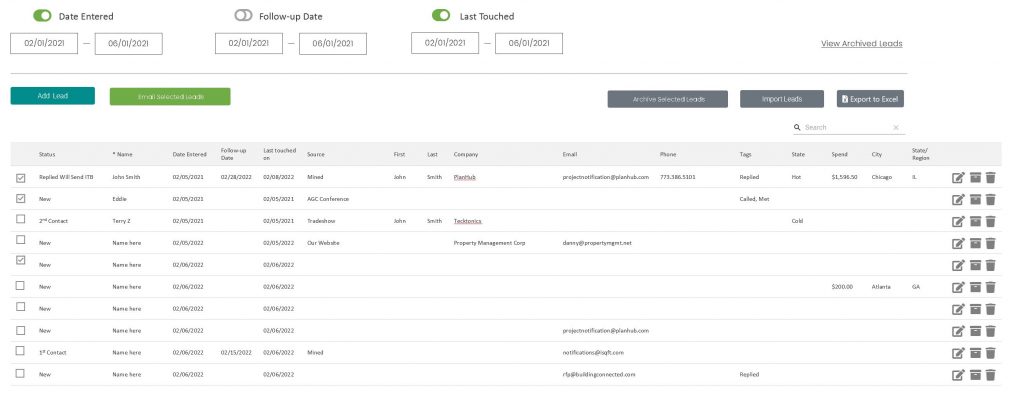Screen dimensions: 1024x403
Task: Uncheck the checkbox for the John Smith row
Action: [x=21, y=177]
